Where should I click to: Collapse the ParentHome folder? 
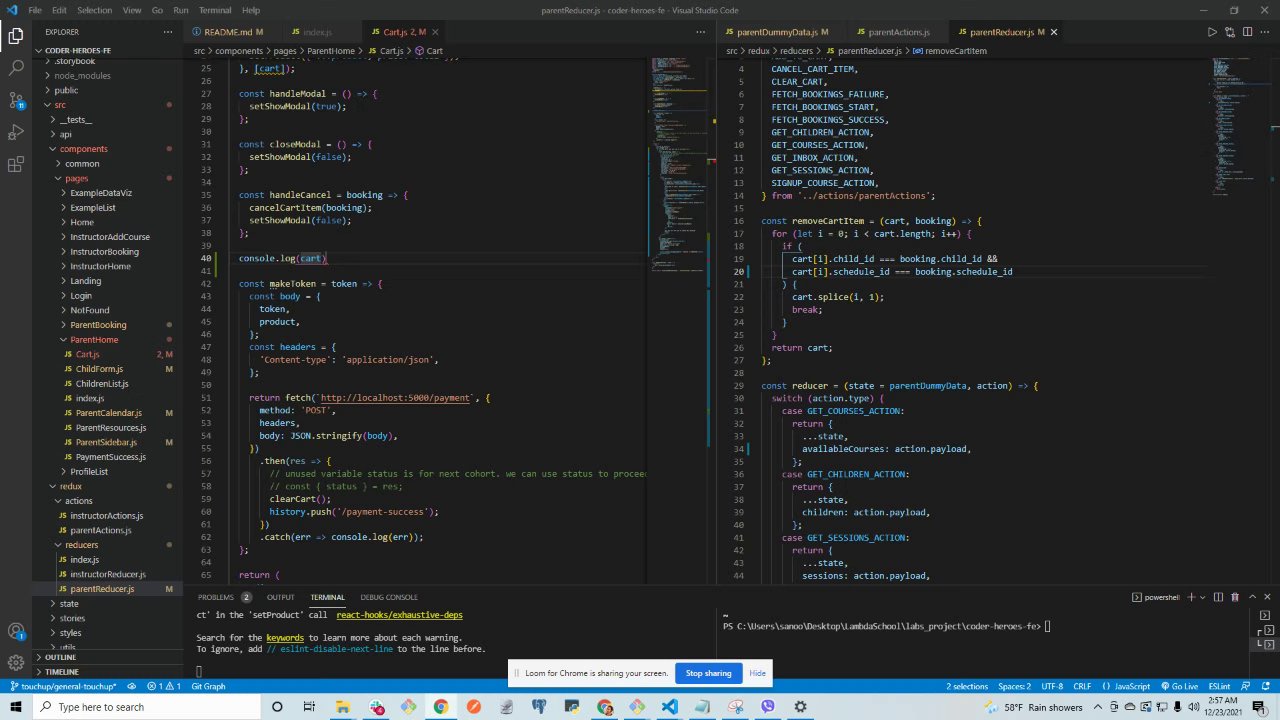click(93, 340)
